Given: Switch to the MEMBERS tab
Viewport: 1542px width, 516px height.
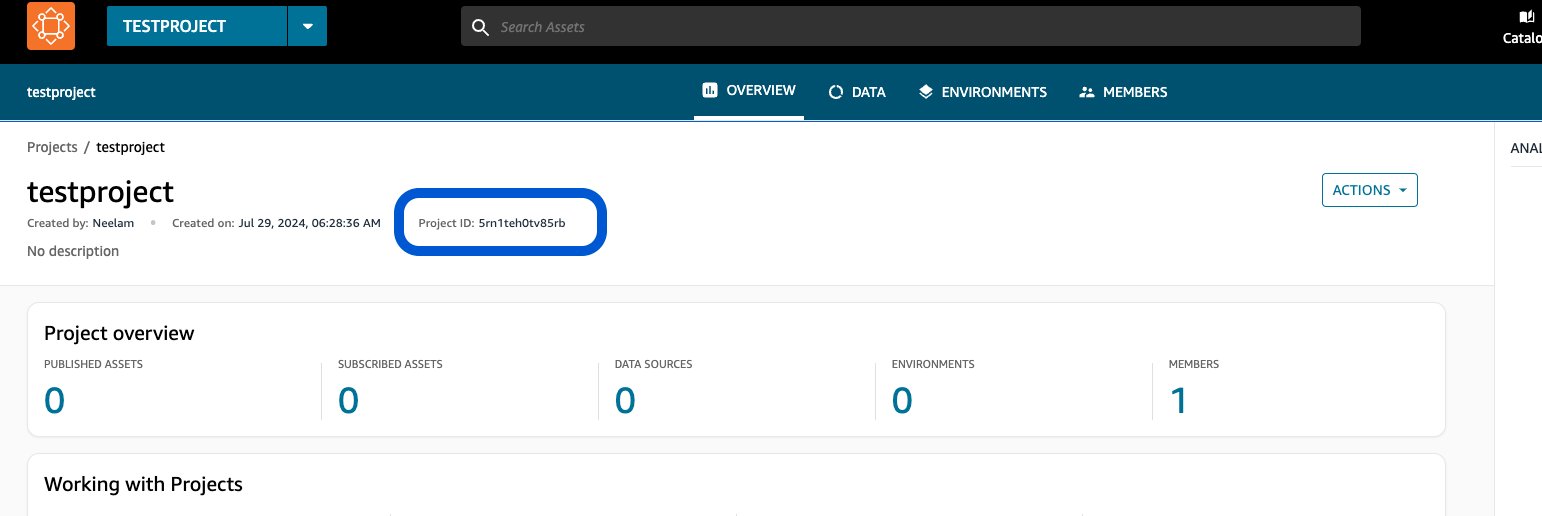Looking at the screenshot, I should point(1123,92).
